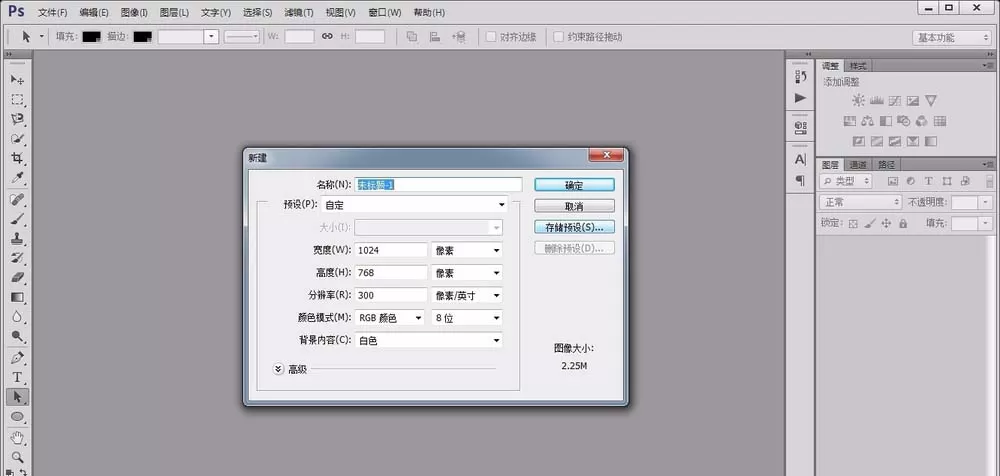1000x476 pixels.
Task: Add a Channel Mixer adjustment
Action: (922, 121)
